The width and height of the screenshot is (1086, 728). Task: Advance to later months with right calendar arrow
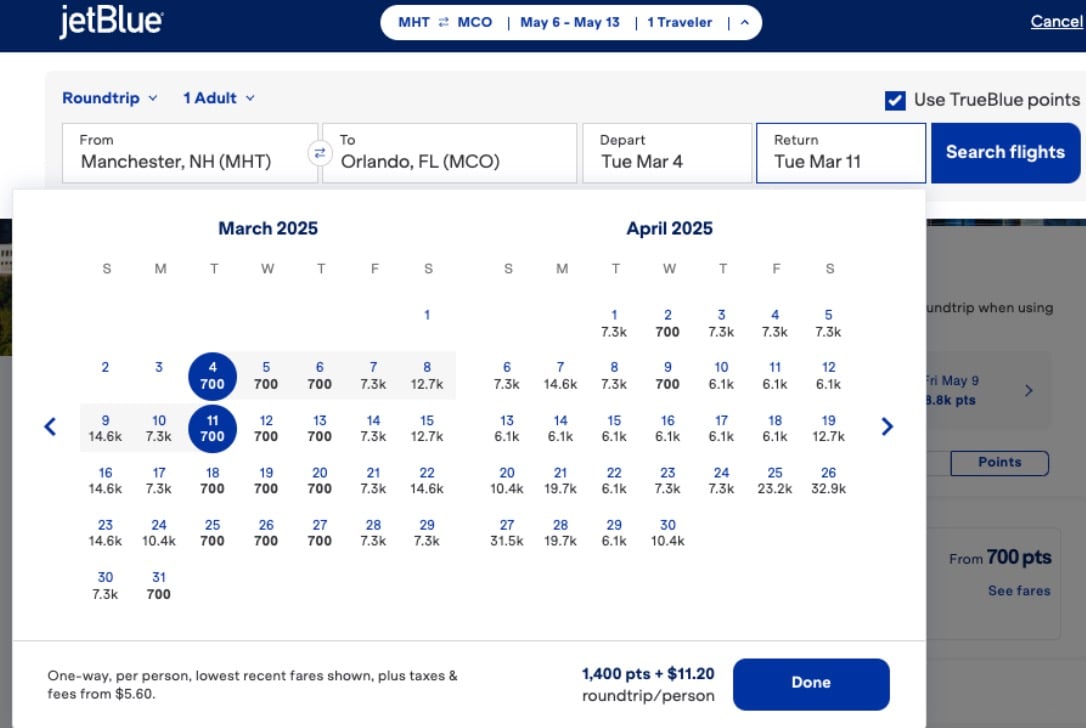pyautogui.click(x=886, y=426)
